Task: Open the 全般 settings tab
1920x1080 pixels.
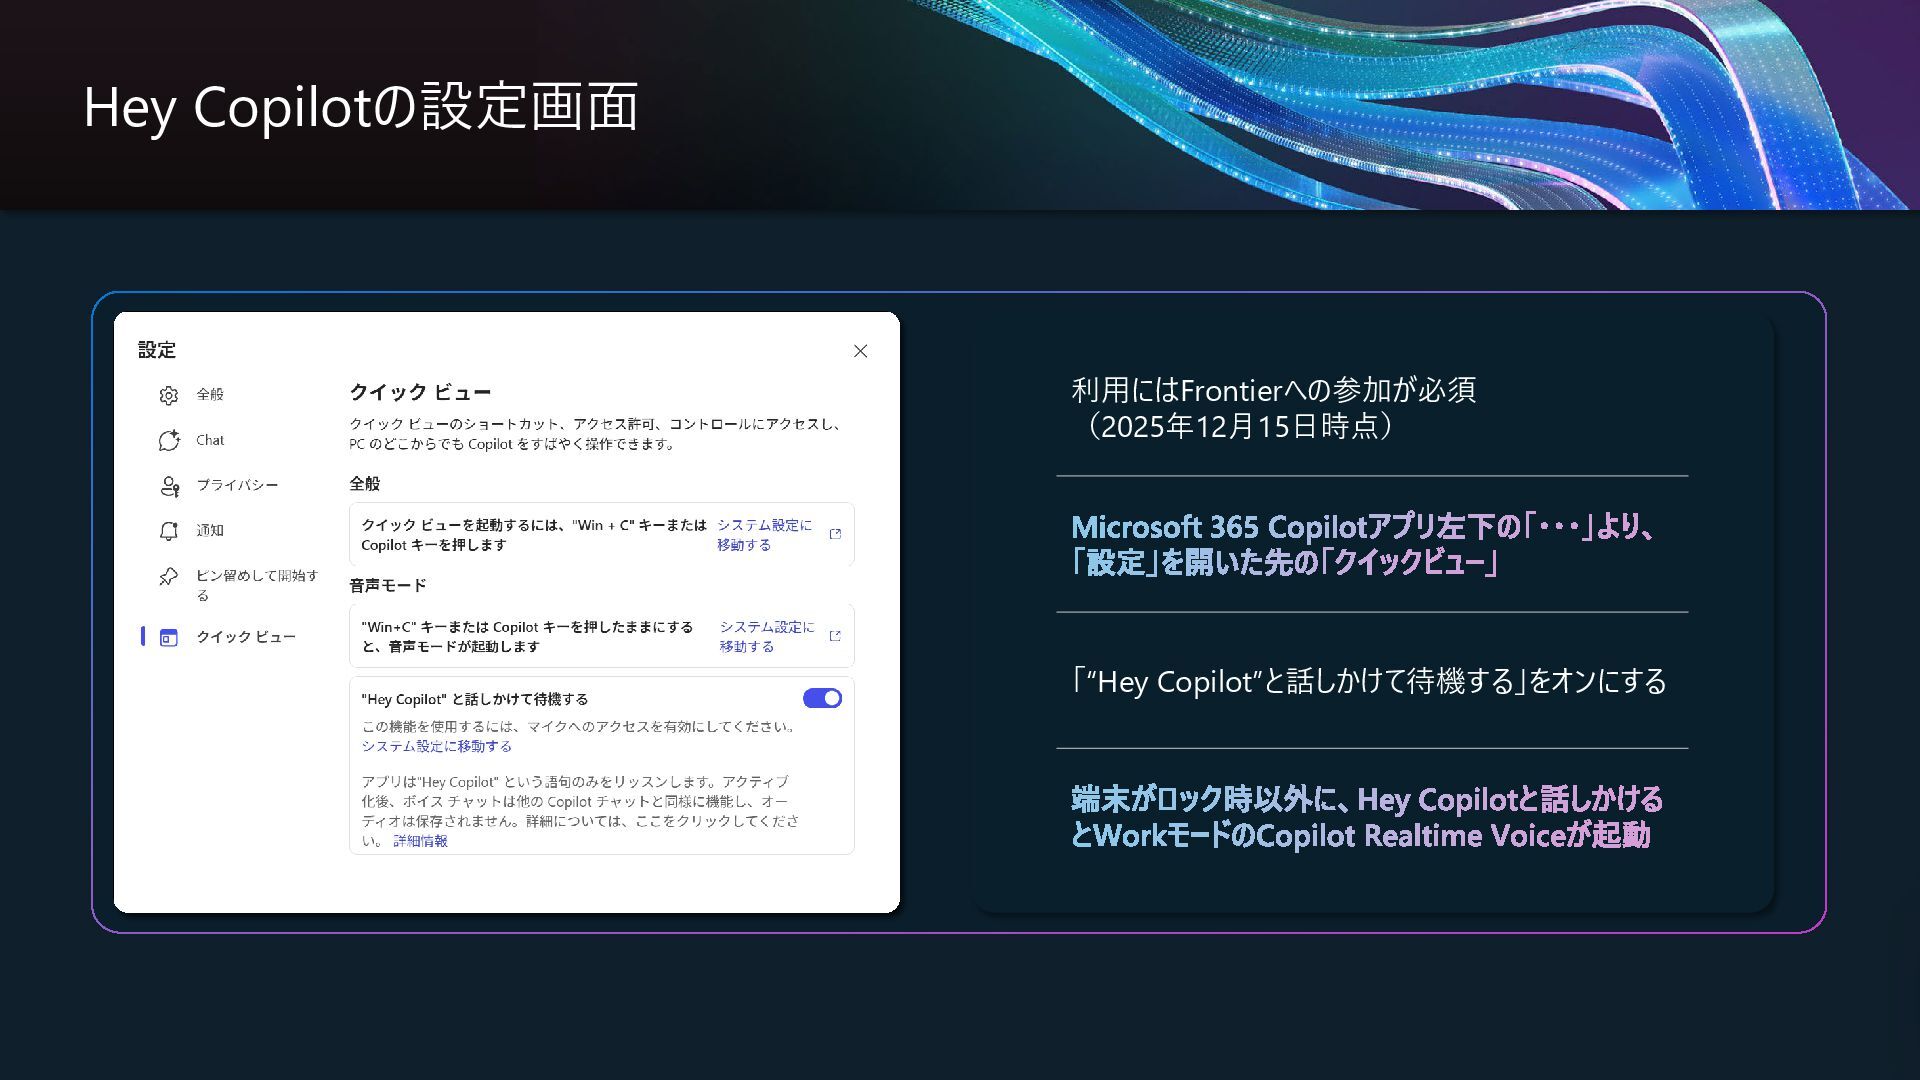Action: 210,394
